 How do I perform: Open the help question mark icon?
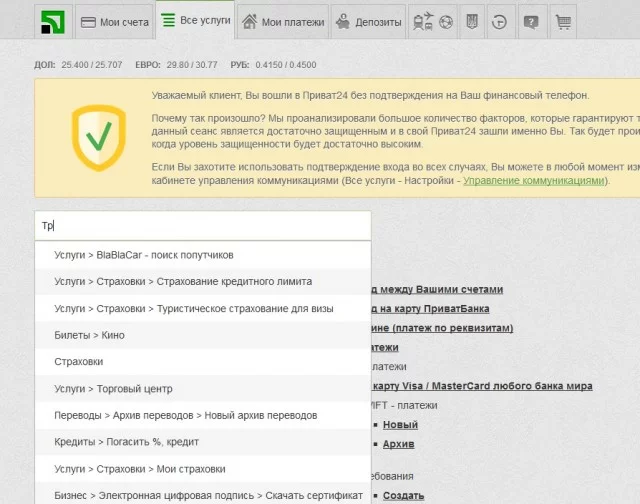531,22
